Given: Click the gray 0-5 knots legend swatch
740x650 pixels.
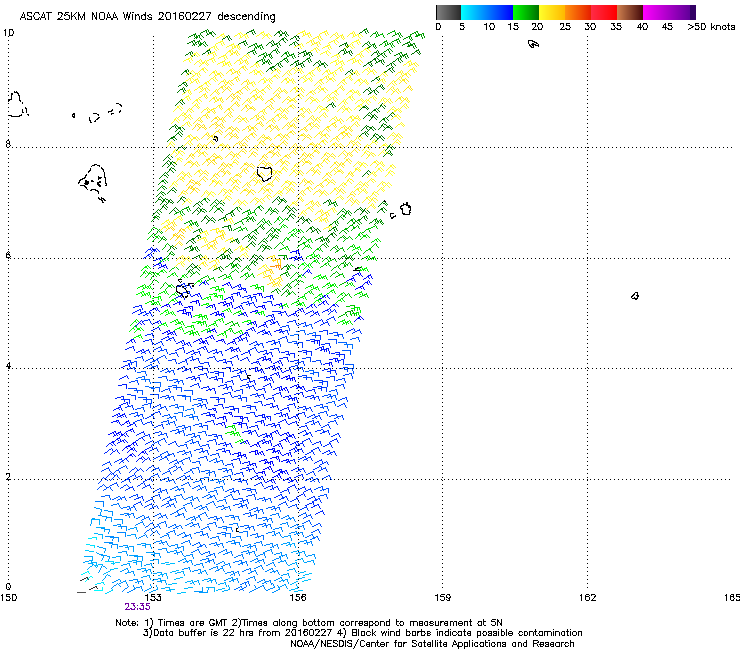Looking at the screenshot, I should point(448,12).
